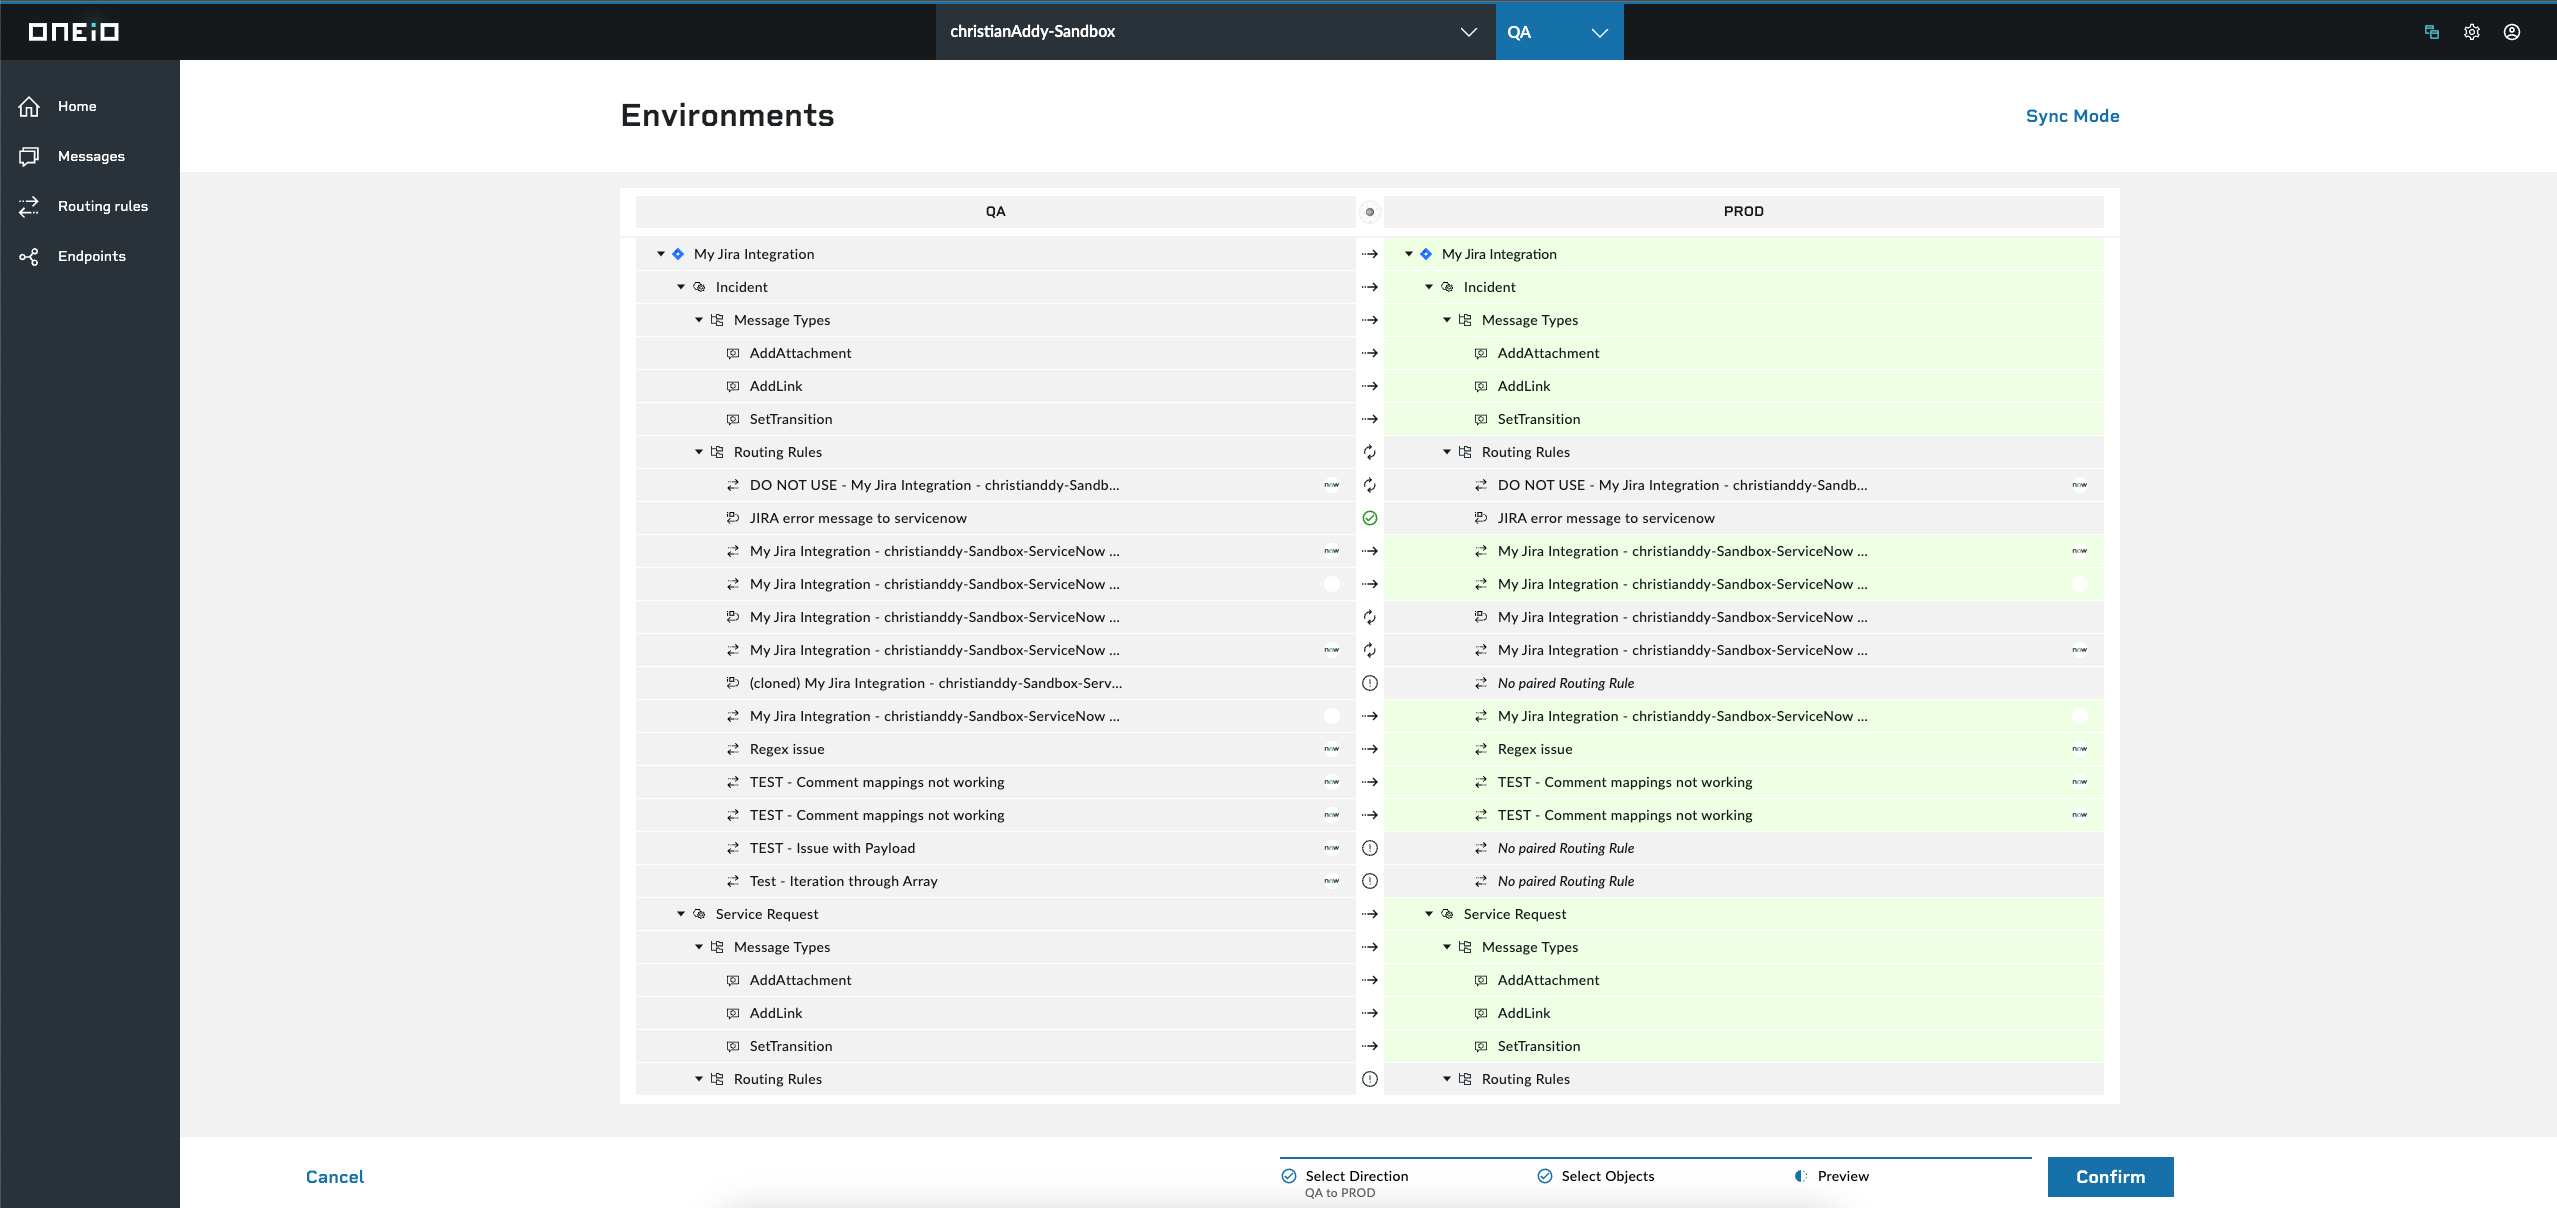
Task: Toggle sync arrow for Incident AddAttachment row
Action: click(1370, 353)
